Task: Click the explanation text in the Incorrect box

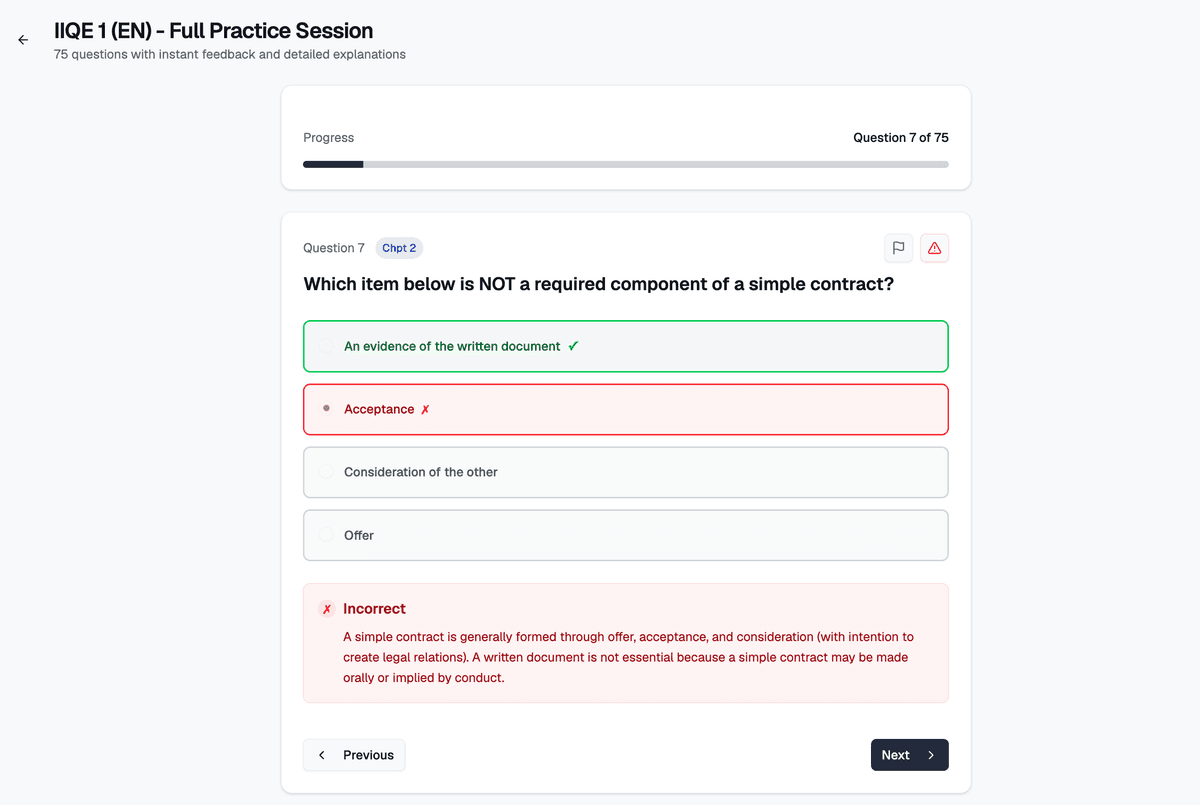Action: tap(627, 657)
